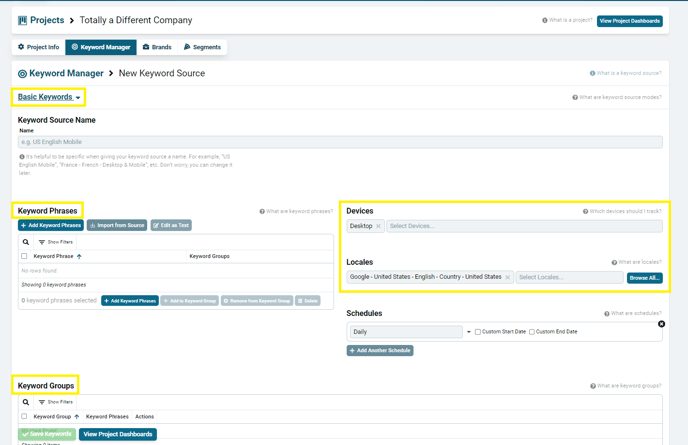688x445 pixels.
Task: Open 'What is a keyword source?' help
Action: pyautogui.click(x=626, y=73)
